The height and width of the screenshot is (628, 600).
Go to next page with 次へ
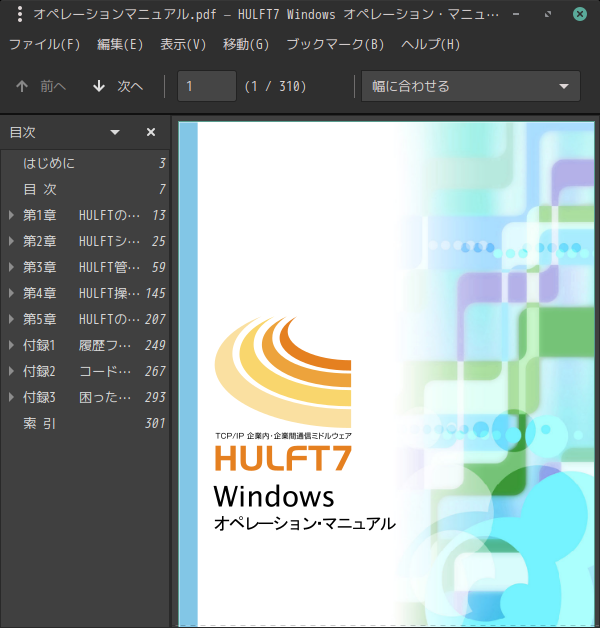click(118, 86)
